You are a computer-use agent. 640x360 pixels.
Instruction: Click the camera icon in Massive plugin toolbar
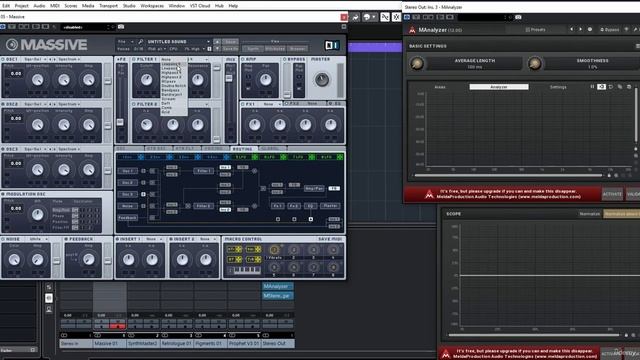(121, 27)
